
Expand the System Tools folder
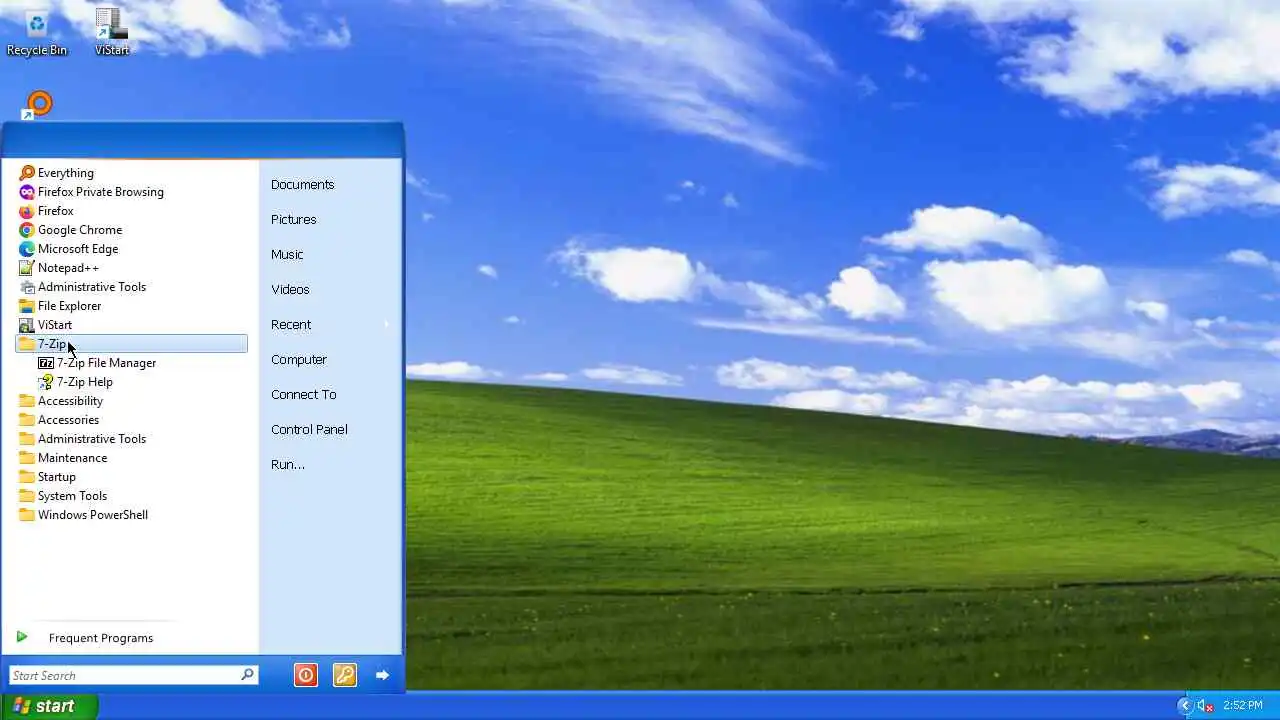coord(63,496)
